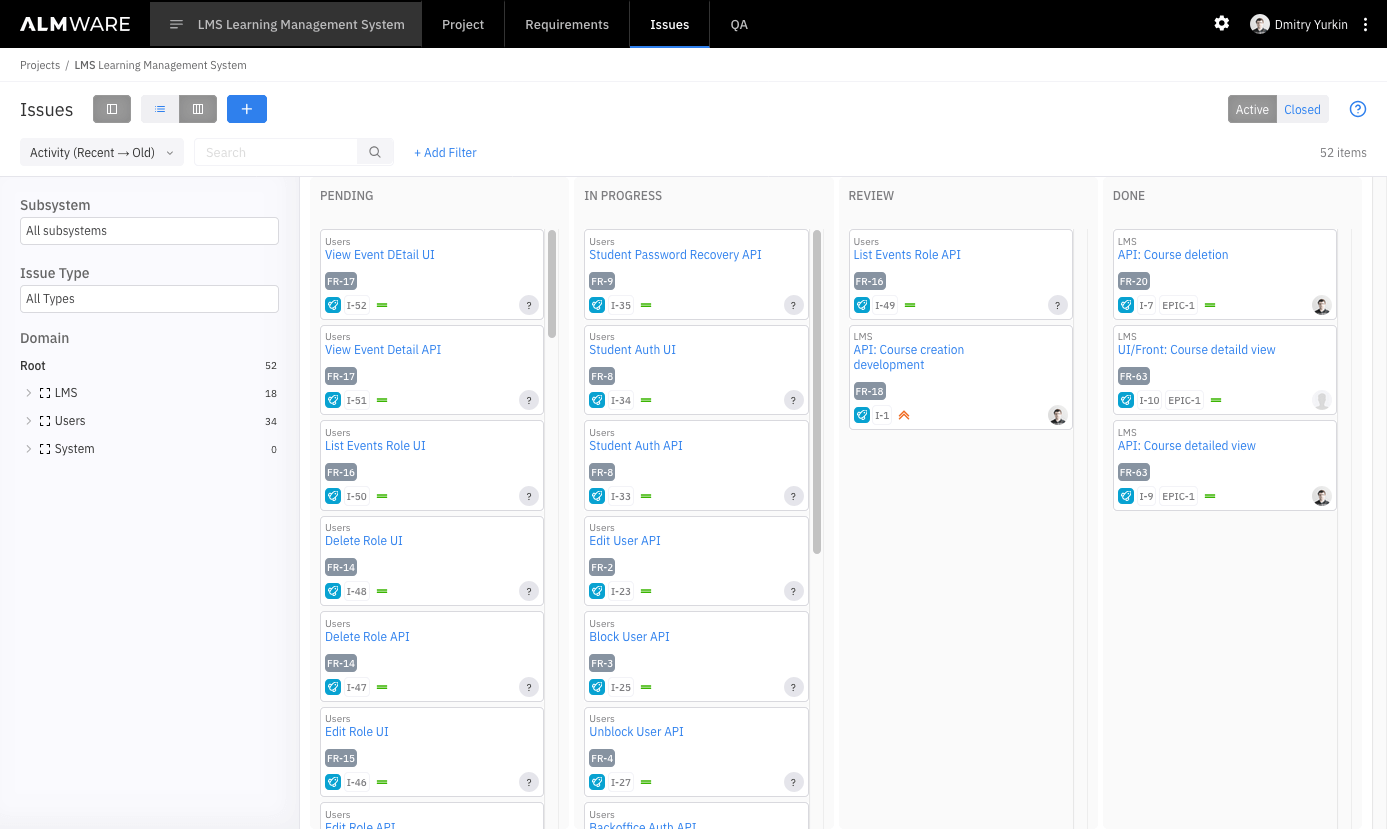Click the FR-9 requirement tag

coord(602,281)
